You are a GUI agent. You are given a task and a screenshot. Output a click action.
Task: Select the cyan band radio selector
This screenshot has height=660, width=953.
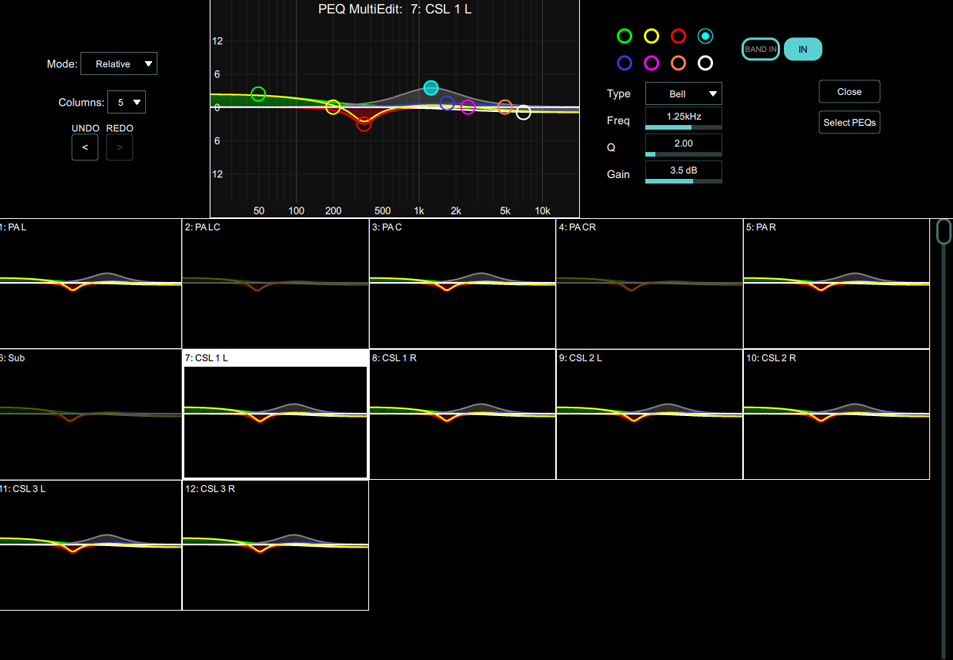pyautogui.click(x=705, y=36)
